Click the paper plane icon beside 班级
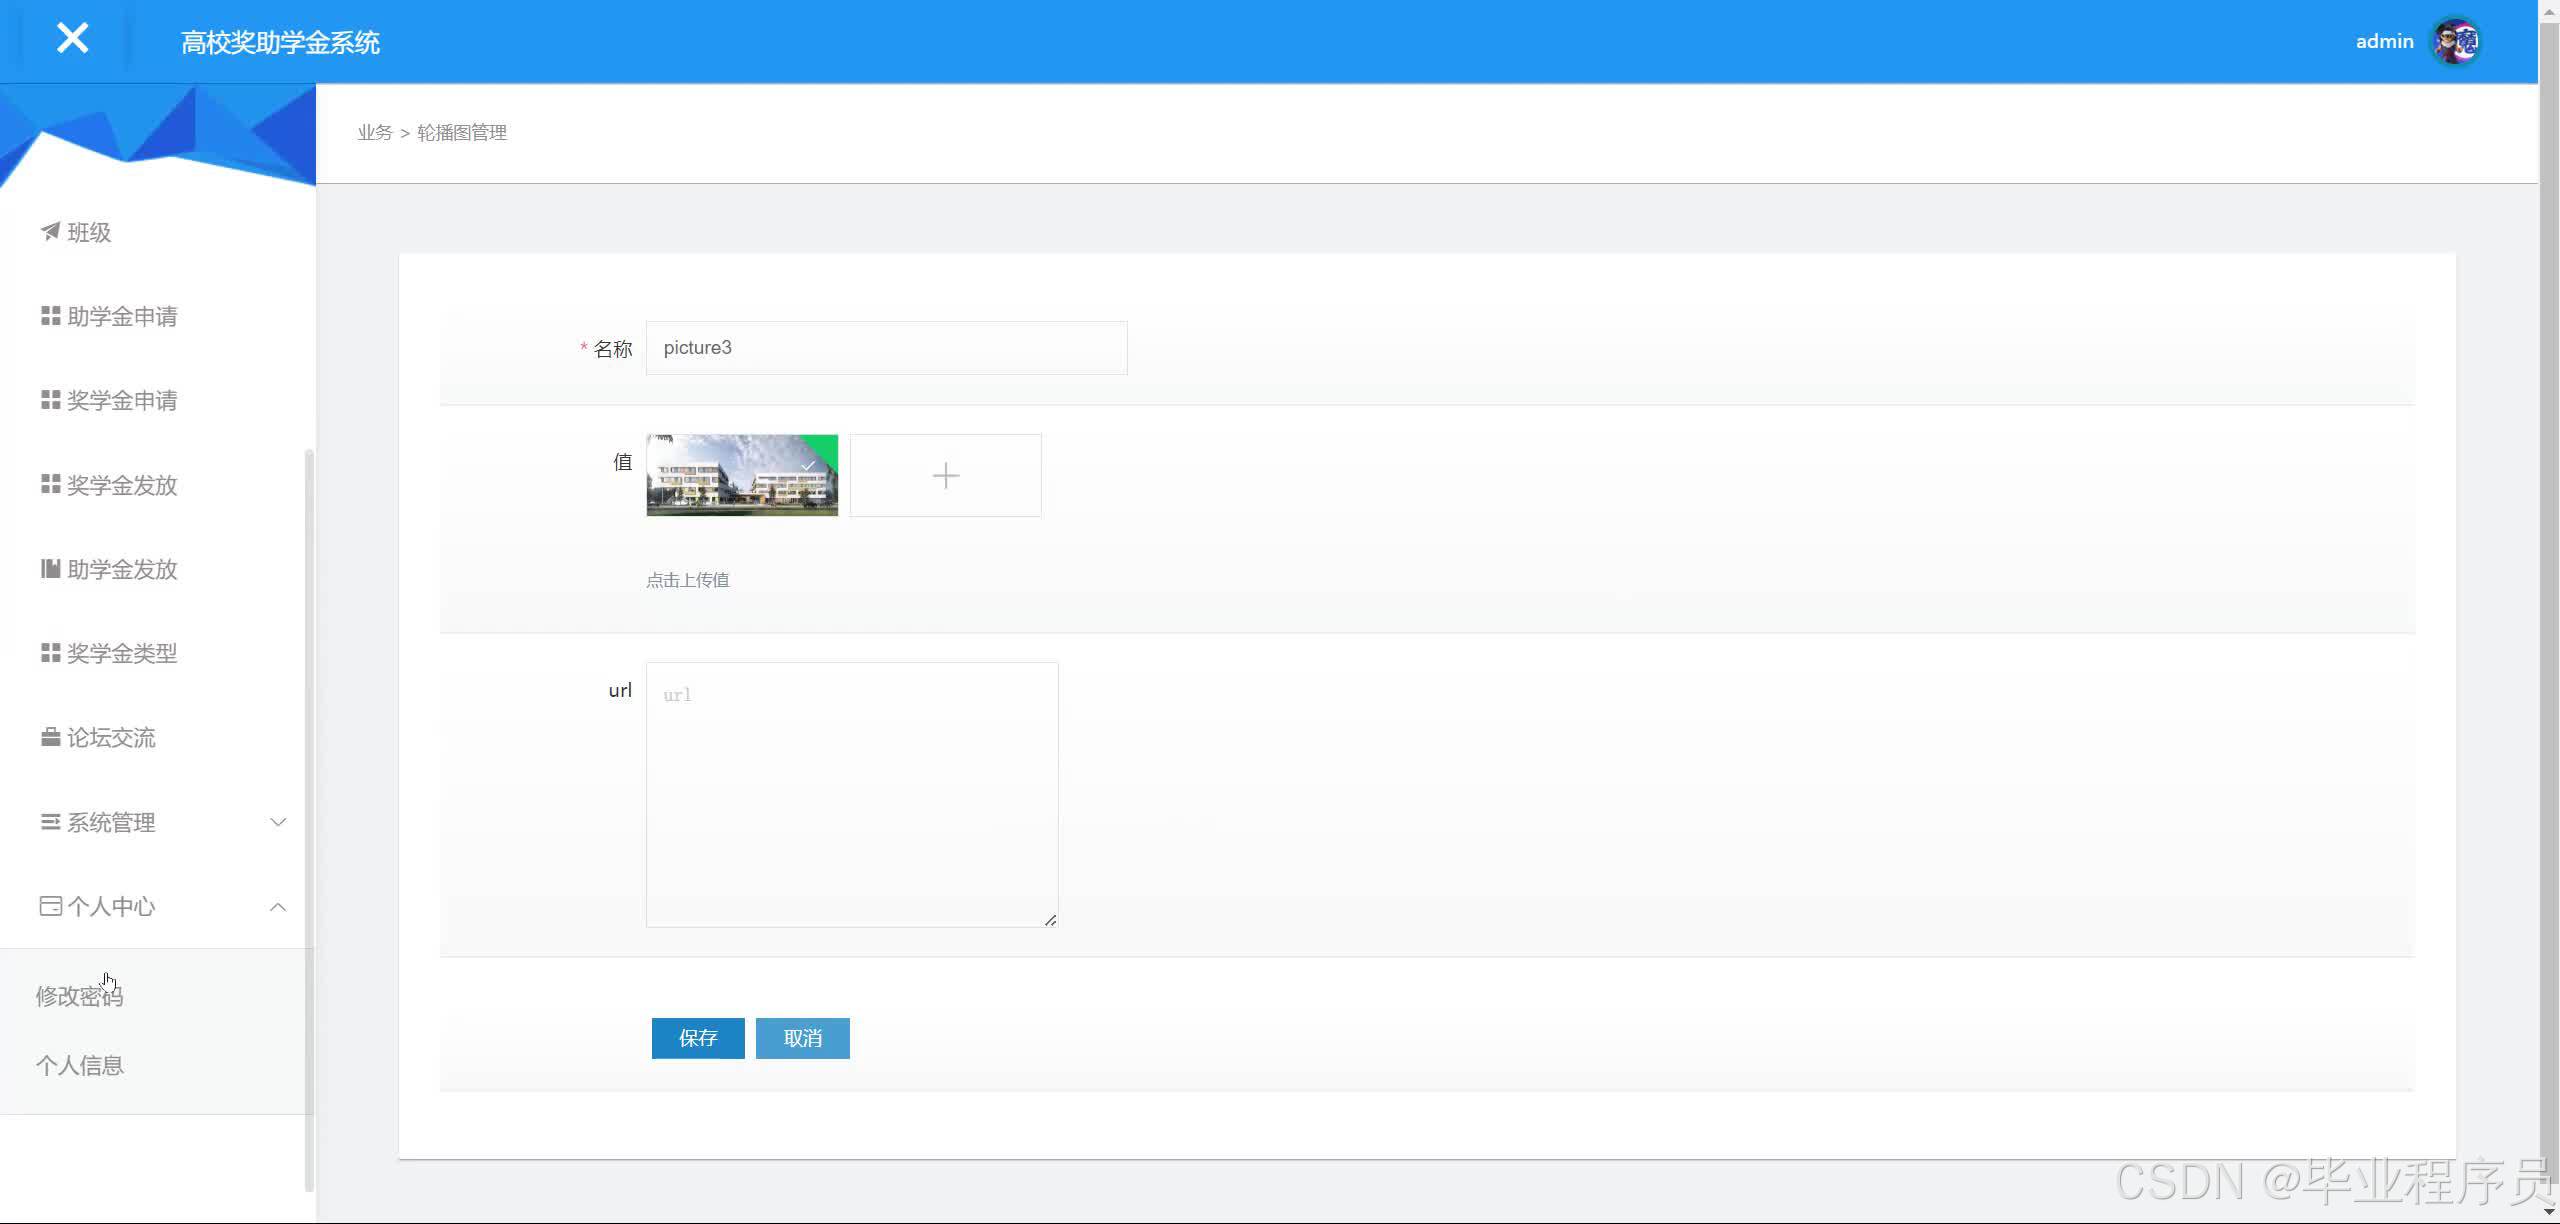 click(x=50, y=232)
